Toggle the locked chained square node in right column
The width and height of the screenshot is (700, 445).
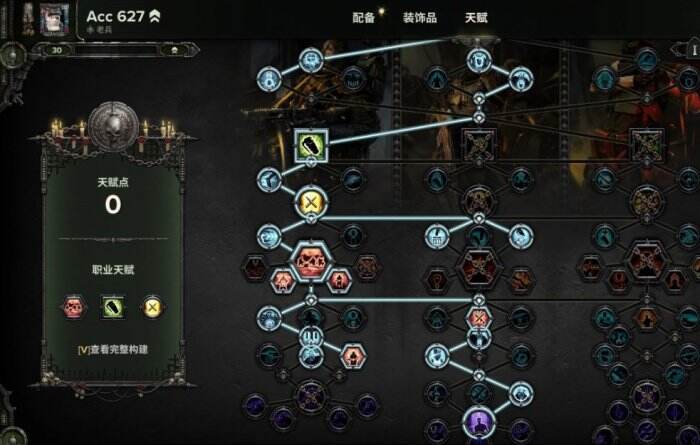click(646, 146)
